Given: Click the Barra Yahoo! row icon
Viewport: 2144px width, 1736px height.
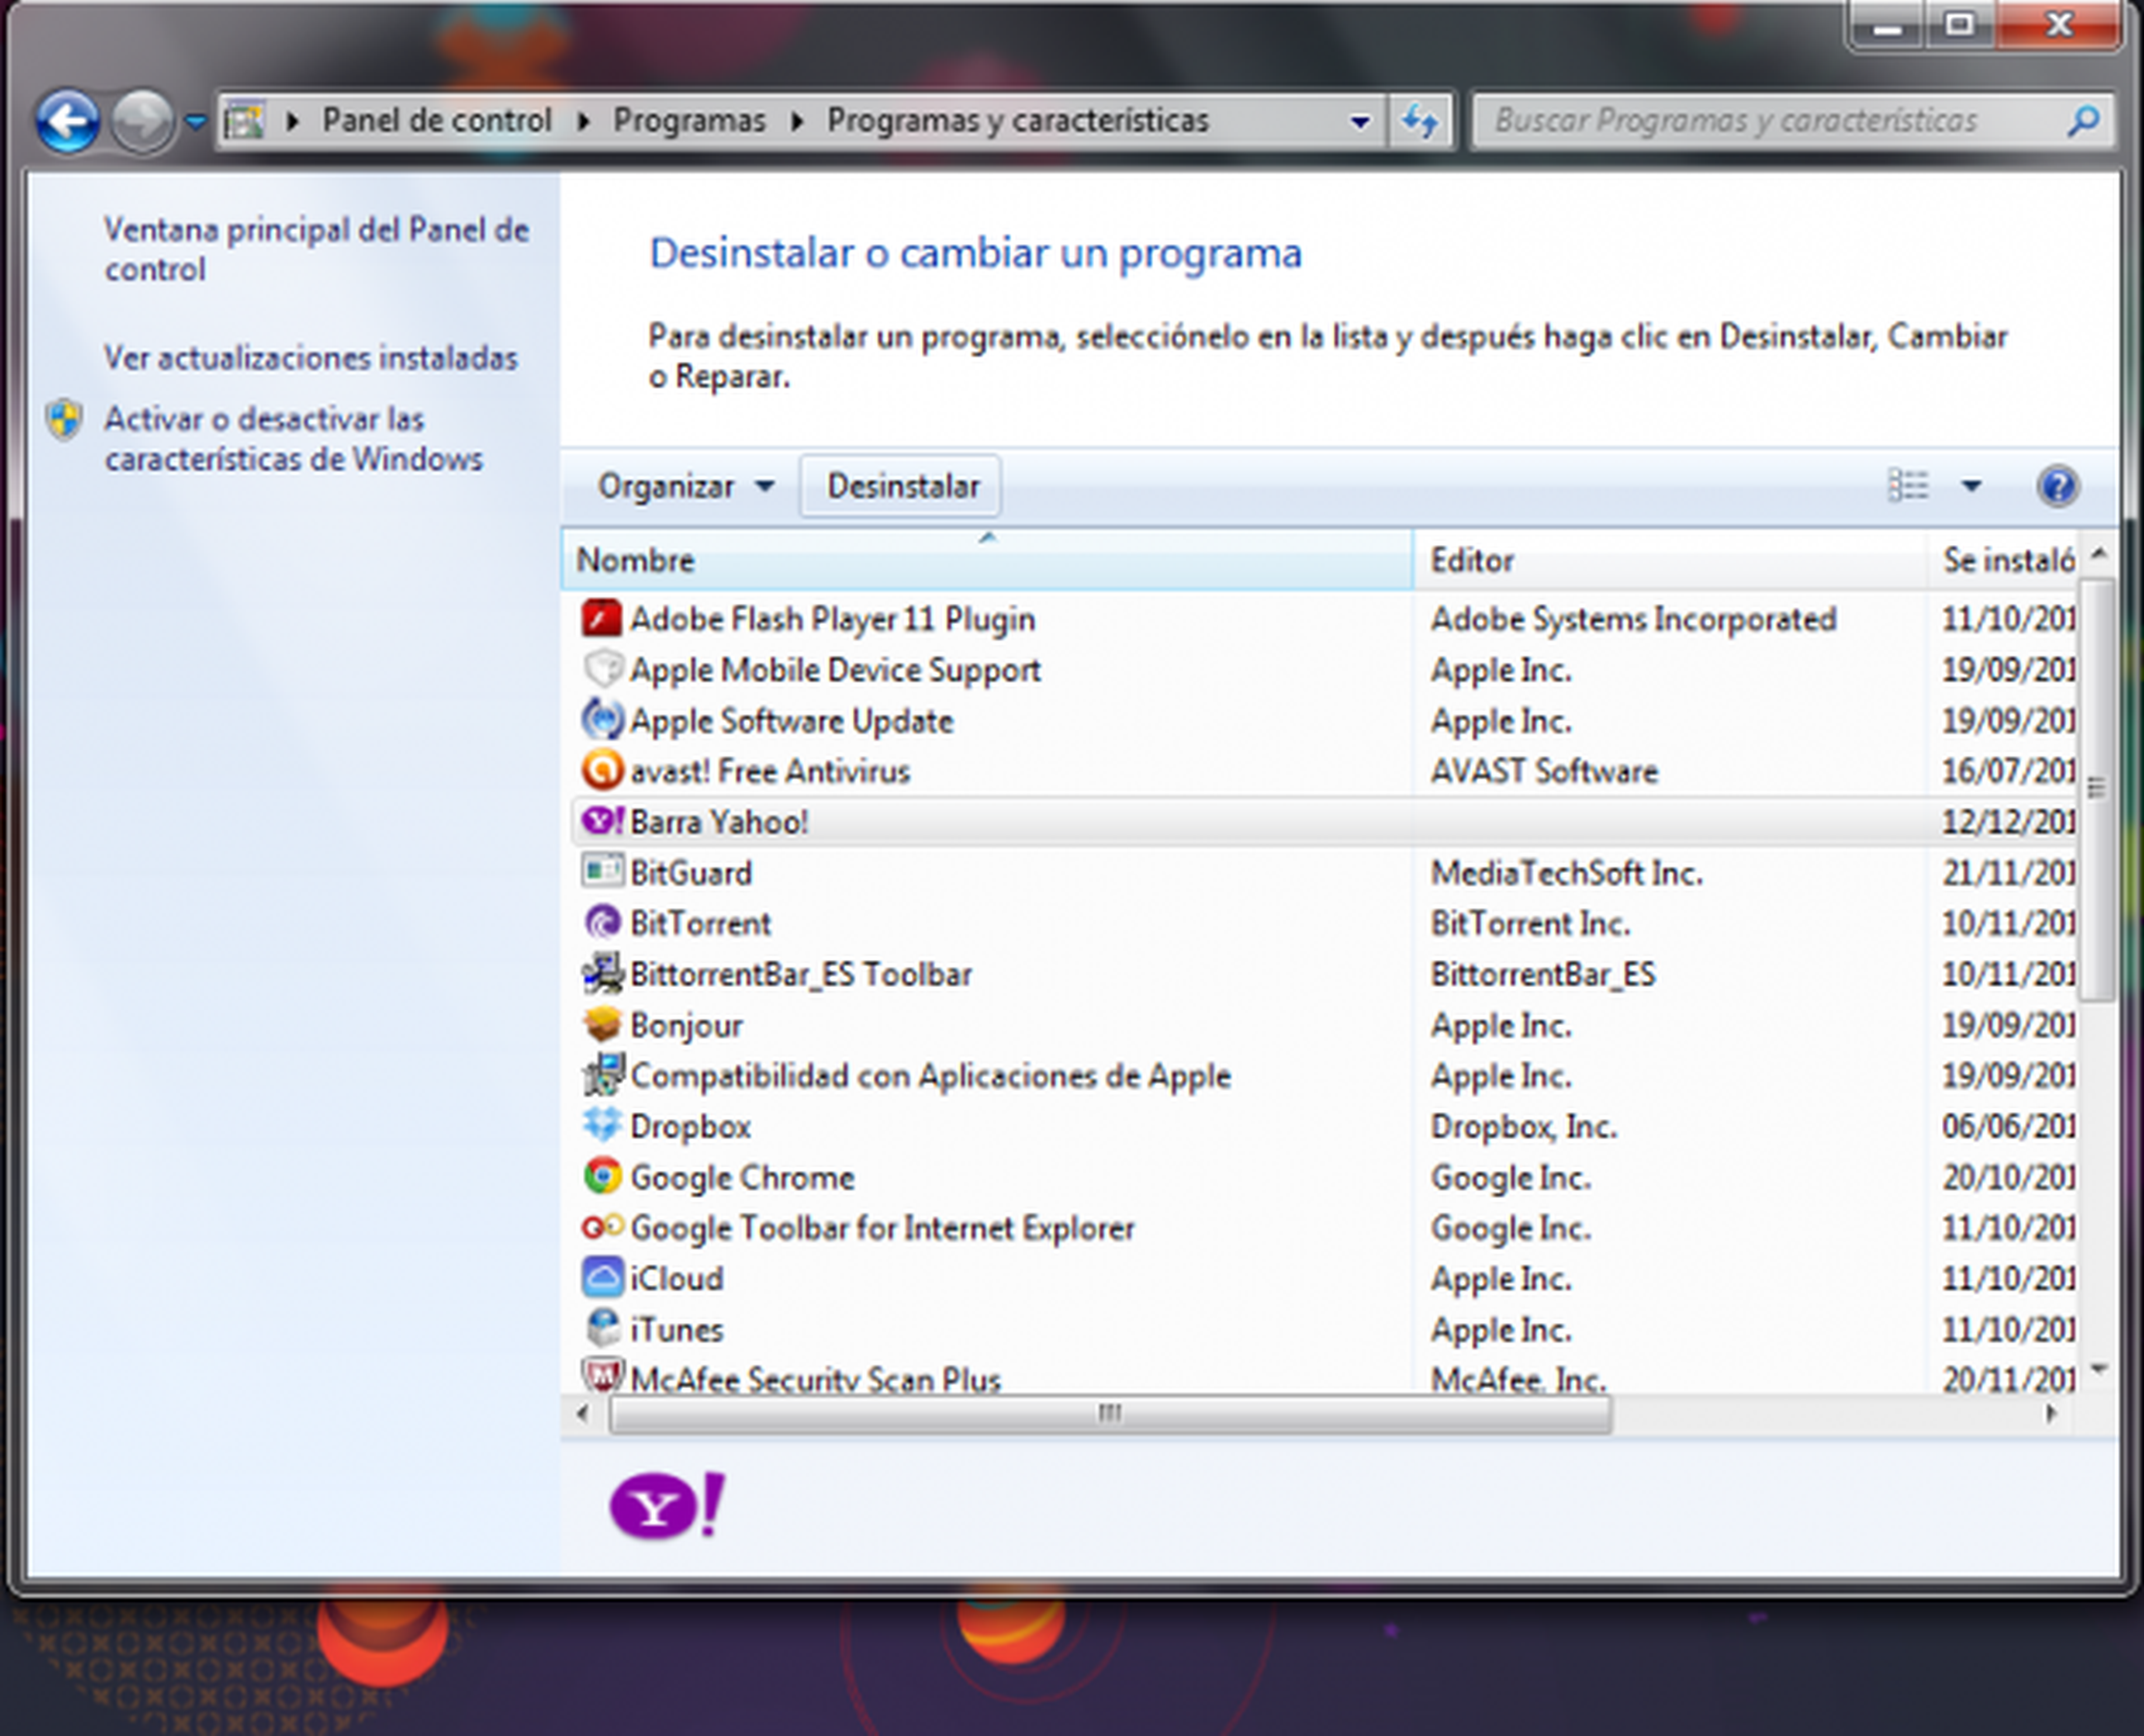Looking at the screenshot, I should click(x=602, y=822).
